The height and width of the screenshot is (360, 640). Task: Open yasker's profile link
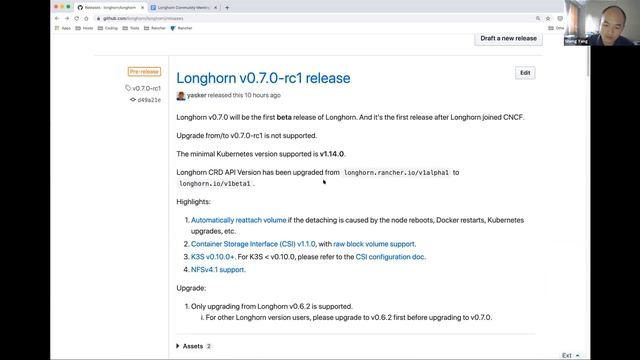(197, 95)
